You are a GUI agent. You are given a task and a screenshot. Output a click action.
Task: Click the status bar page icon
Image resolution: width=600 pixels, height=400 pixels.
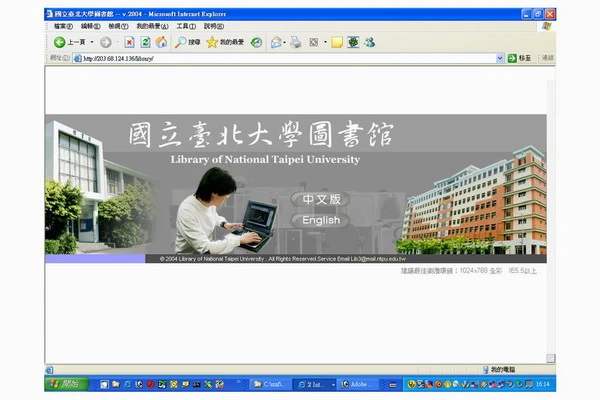(49, 370)
